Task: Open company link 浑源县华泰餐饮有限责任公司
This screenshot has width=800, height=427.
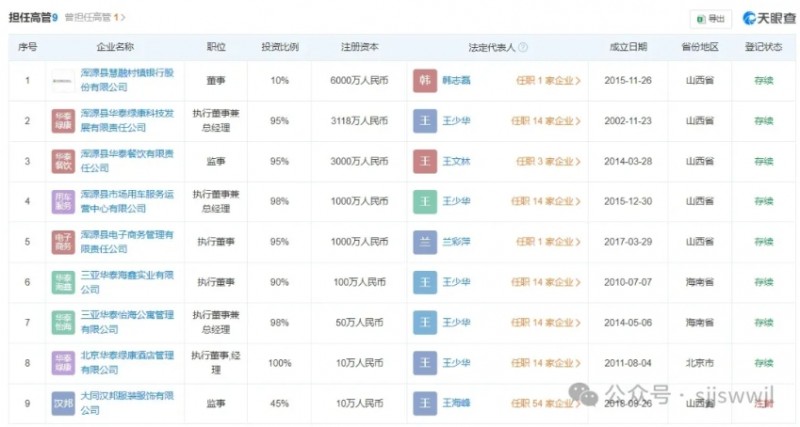Action: pos(127,161)
